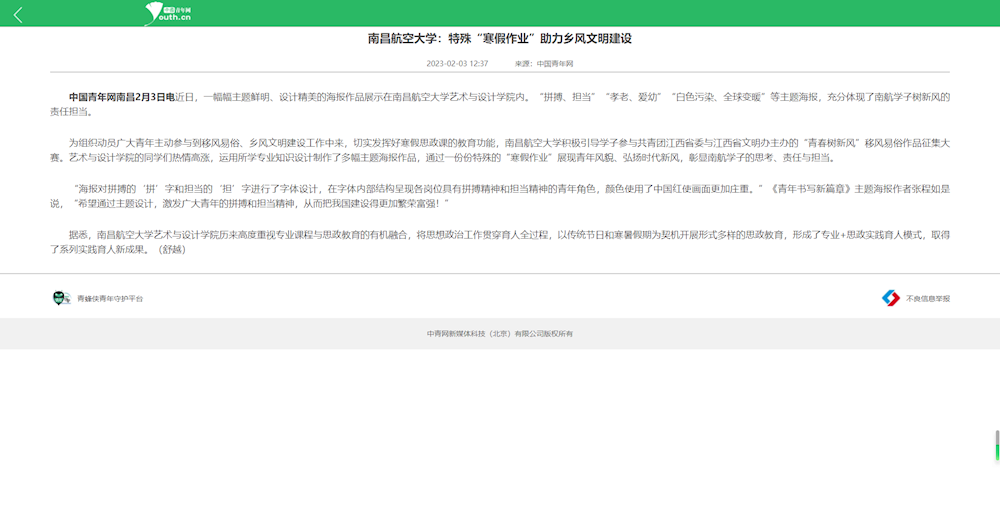This screenshot has width=1000, height=506.
Task: Click the footer copyright 中青网新媒体科技 text
Action: coord(500,333)
